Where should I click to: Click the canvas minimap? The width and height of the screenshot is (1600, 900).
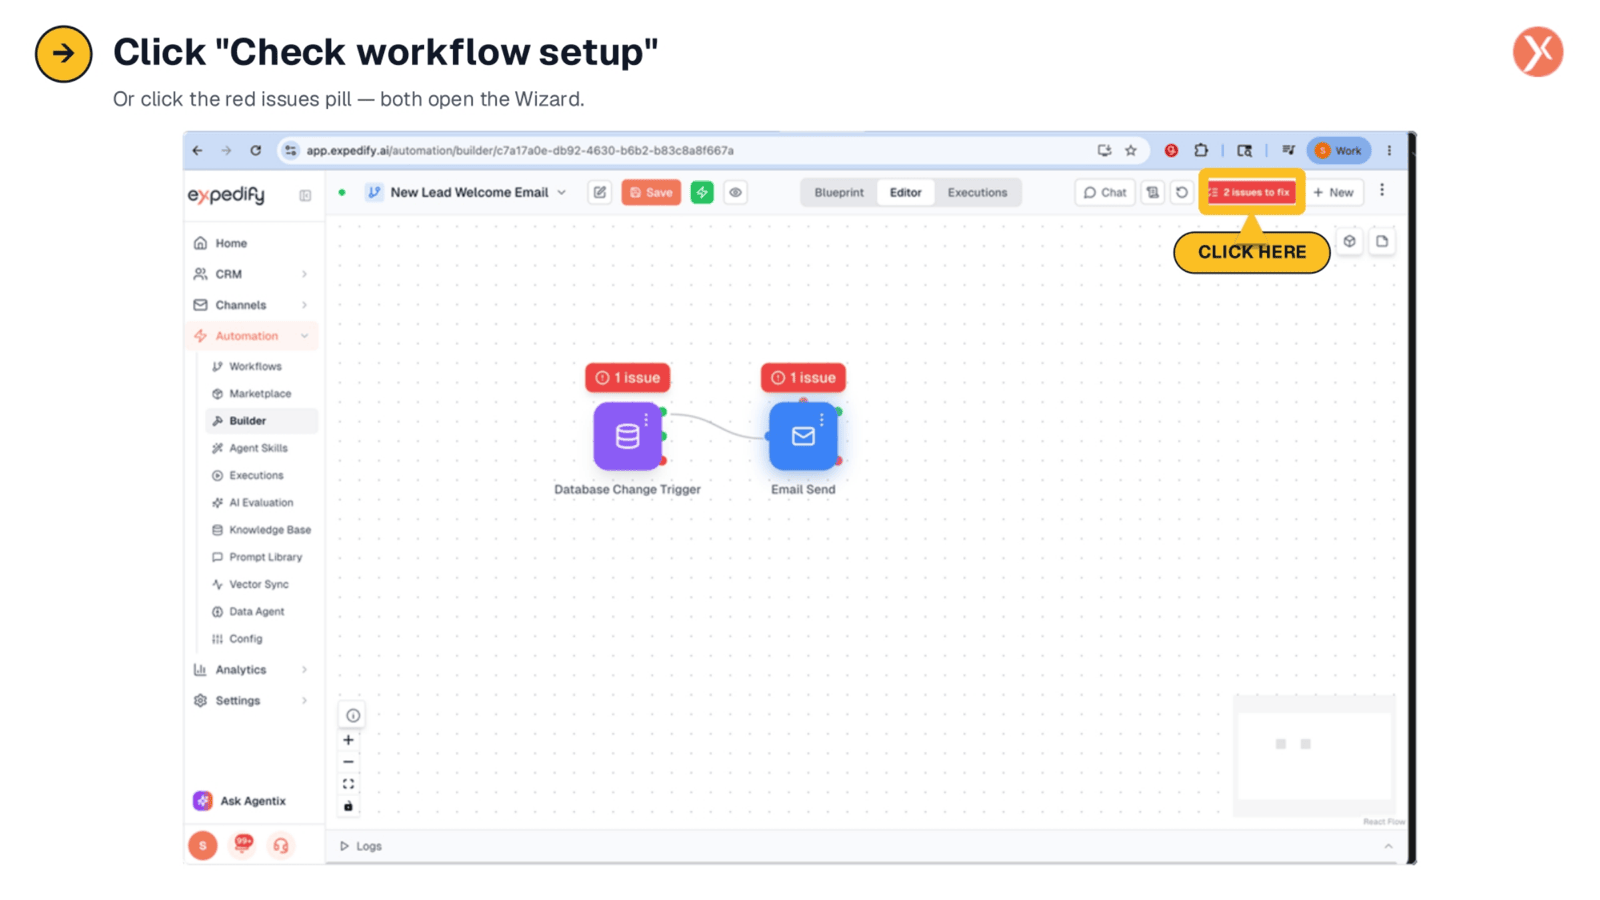click(x=1314, y=755)
